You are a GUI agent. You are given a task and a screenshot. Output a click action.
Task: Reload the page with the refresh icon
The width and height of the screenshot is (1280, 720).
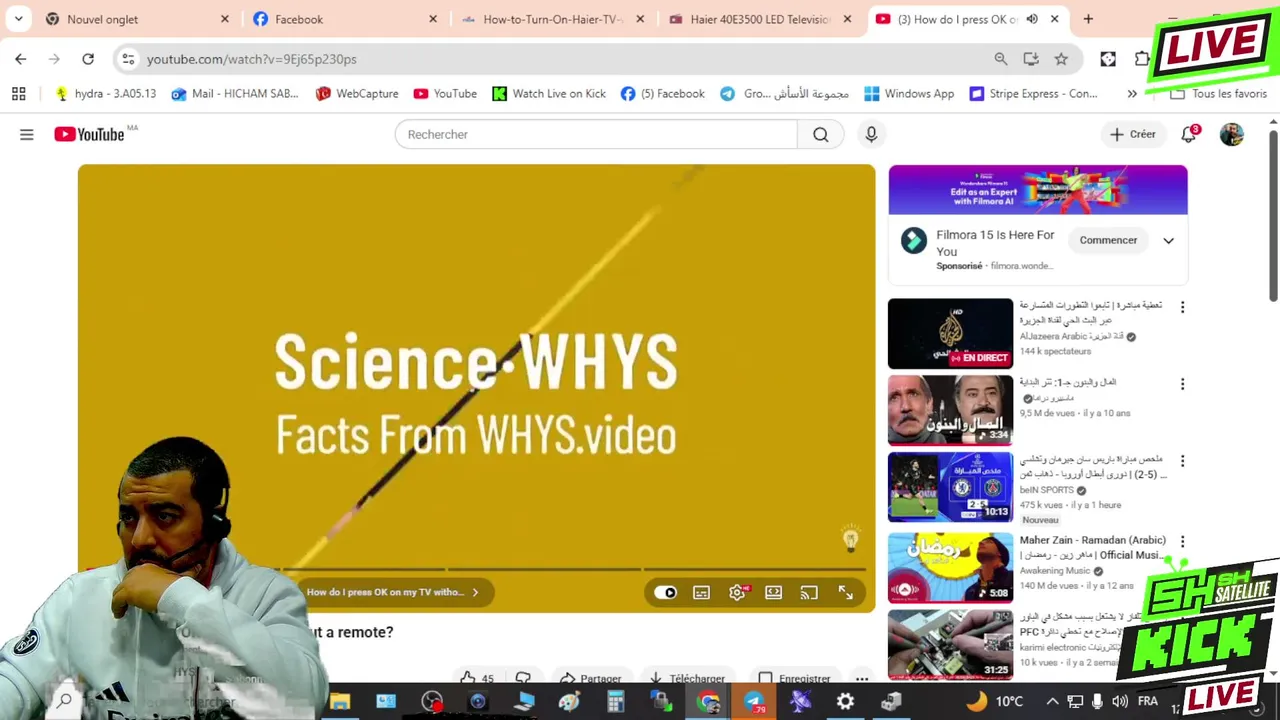pos(88,59)
